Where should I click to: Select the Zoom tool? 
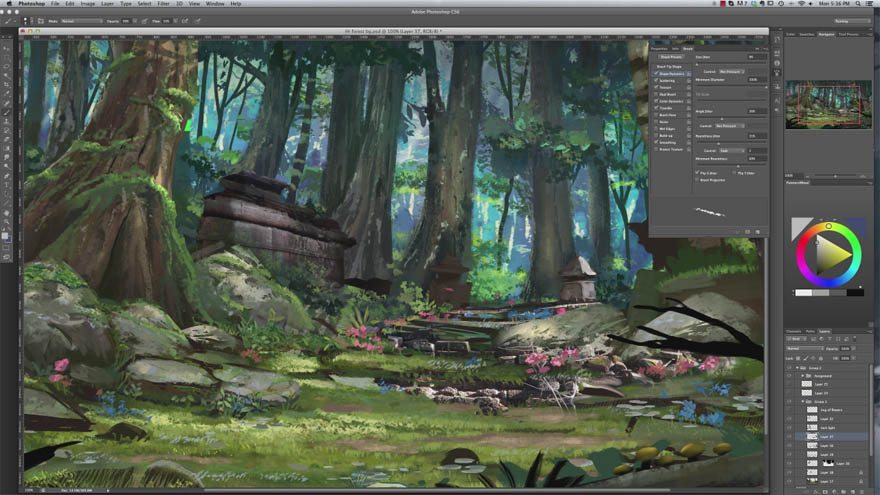[x=7, y=221]
